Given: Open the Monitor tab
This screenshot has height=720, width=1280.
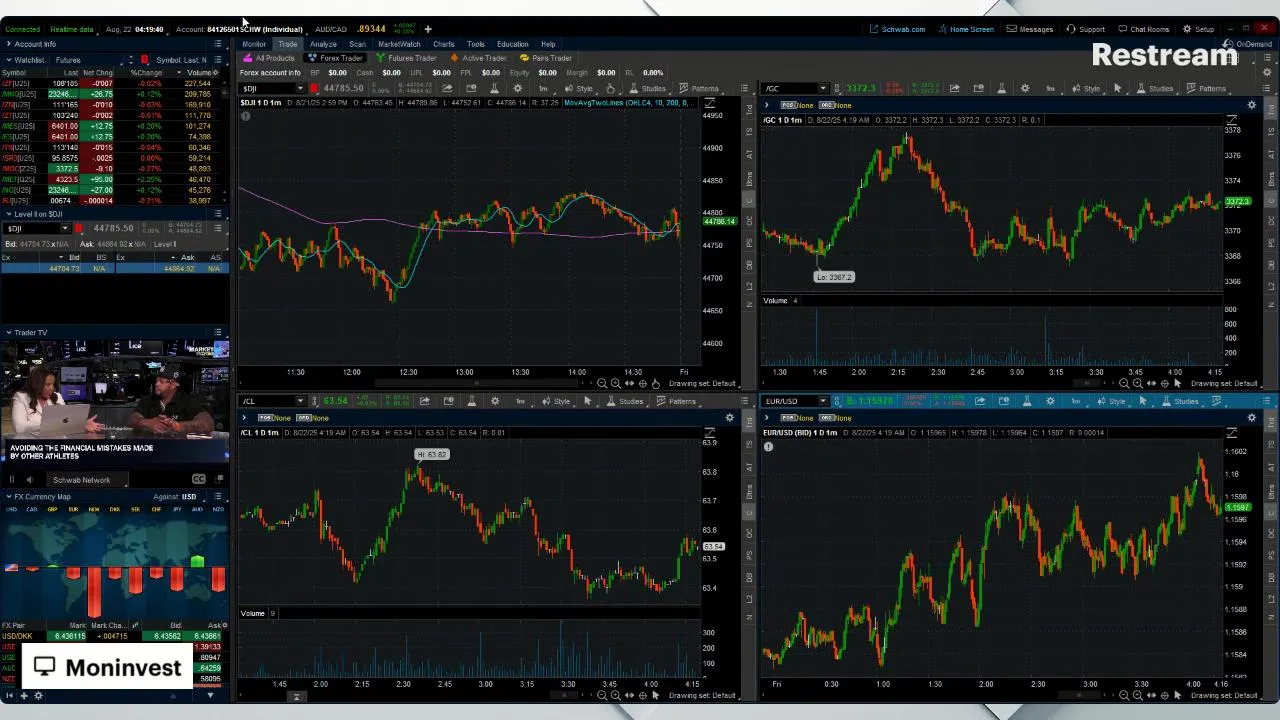Looking at the screenshot, I should [x=253, y=44].
